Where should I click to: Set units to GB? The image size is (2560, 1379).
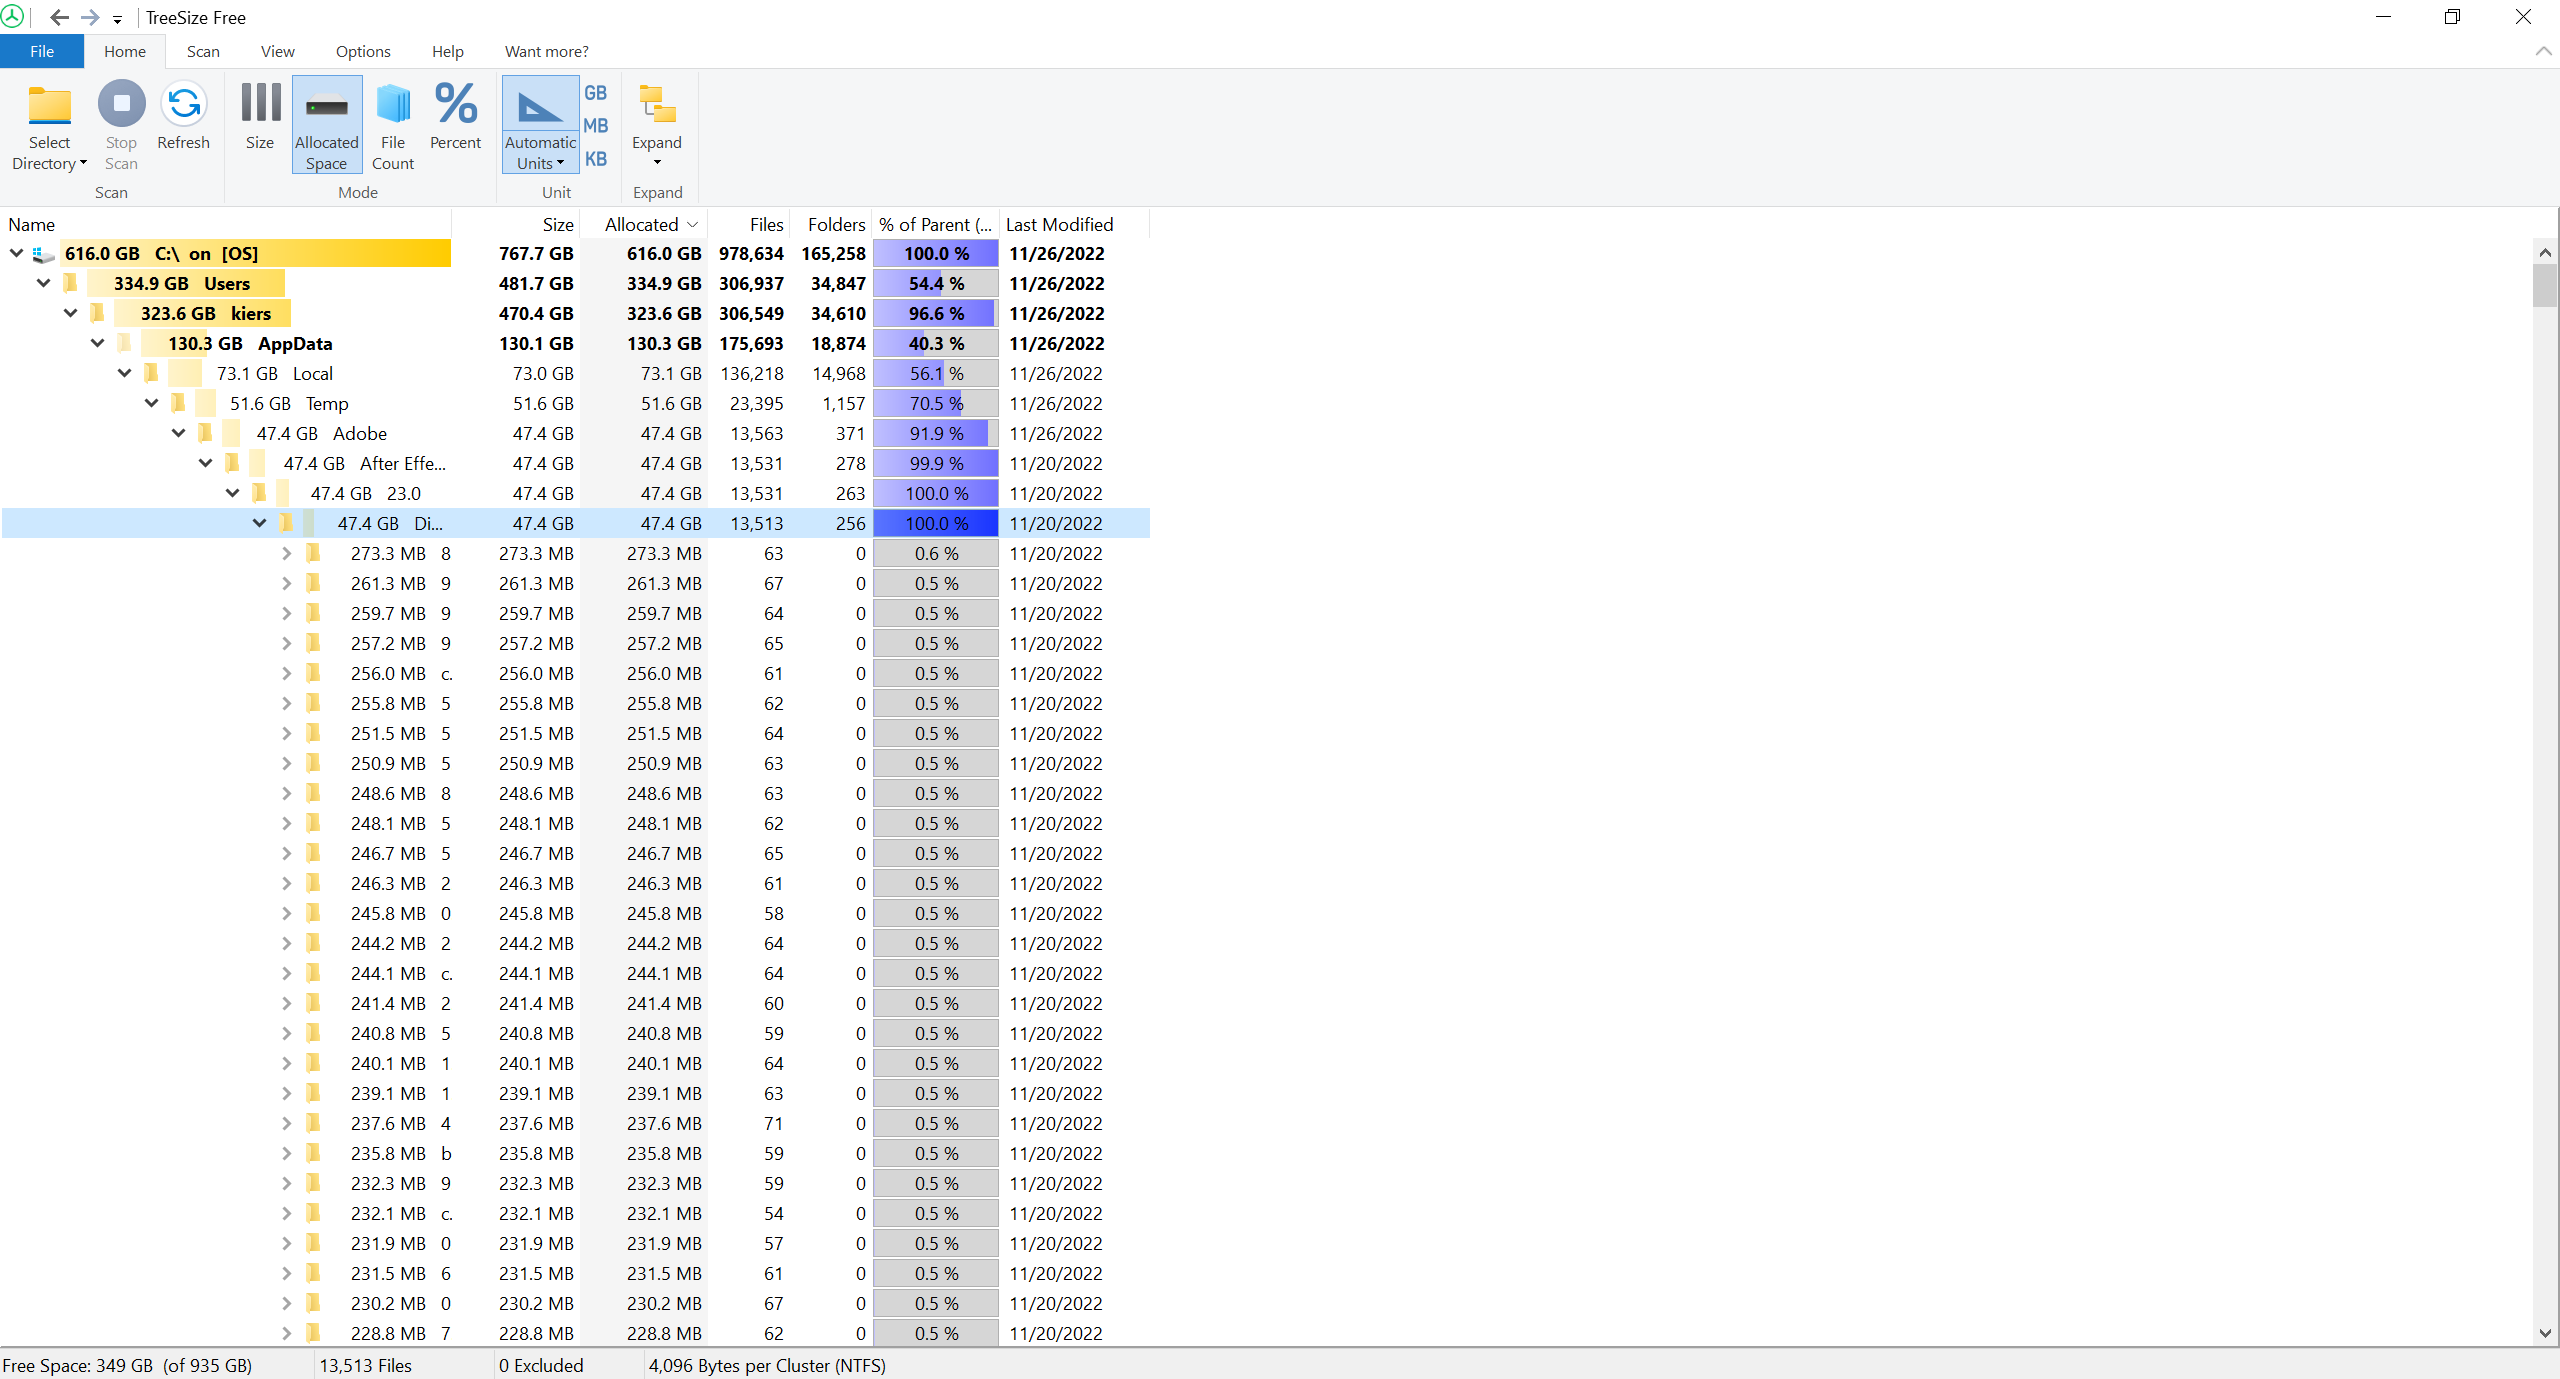[x=595, y=91]
